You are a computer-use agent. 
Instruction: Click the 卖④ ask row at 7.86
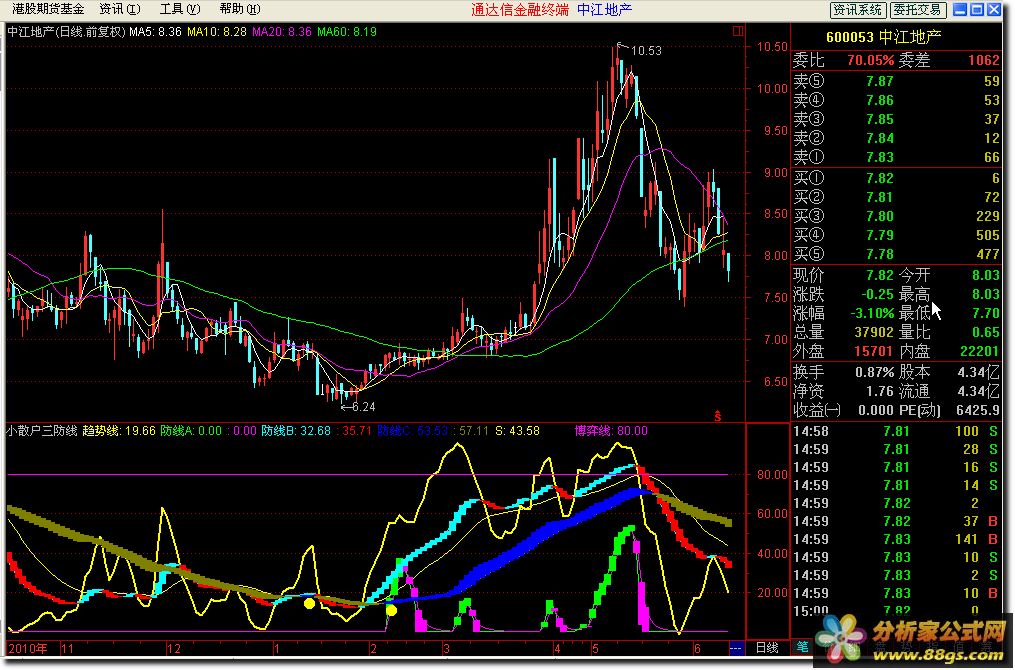tap(897, 100)
